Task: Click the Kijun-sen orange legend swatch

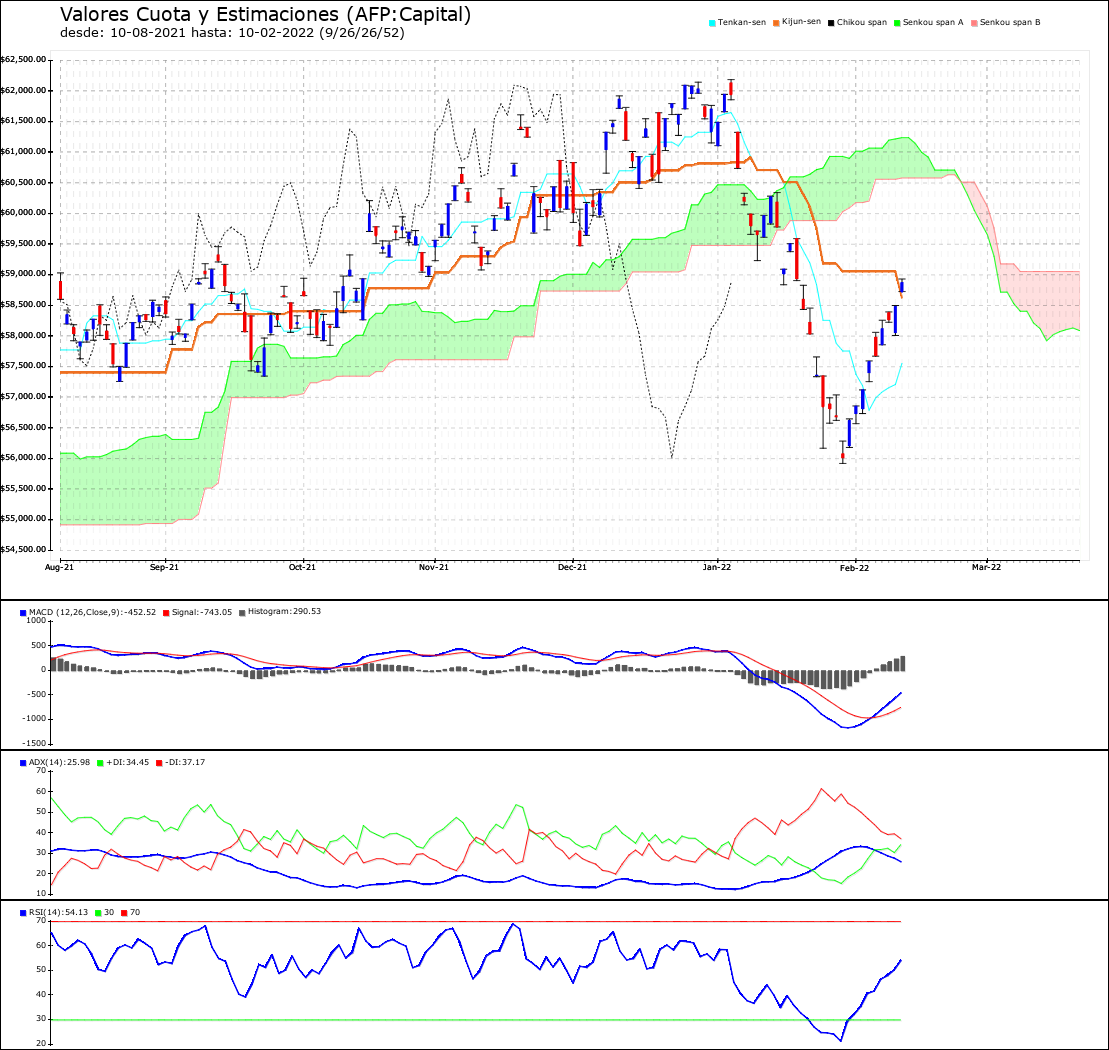Action: pyautogui.click(x=776, y=23)
